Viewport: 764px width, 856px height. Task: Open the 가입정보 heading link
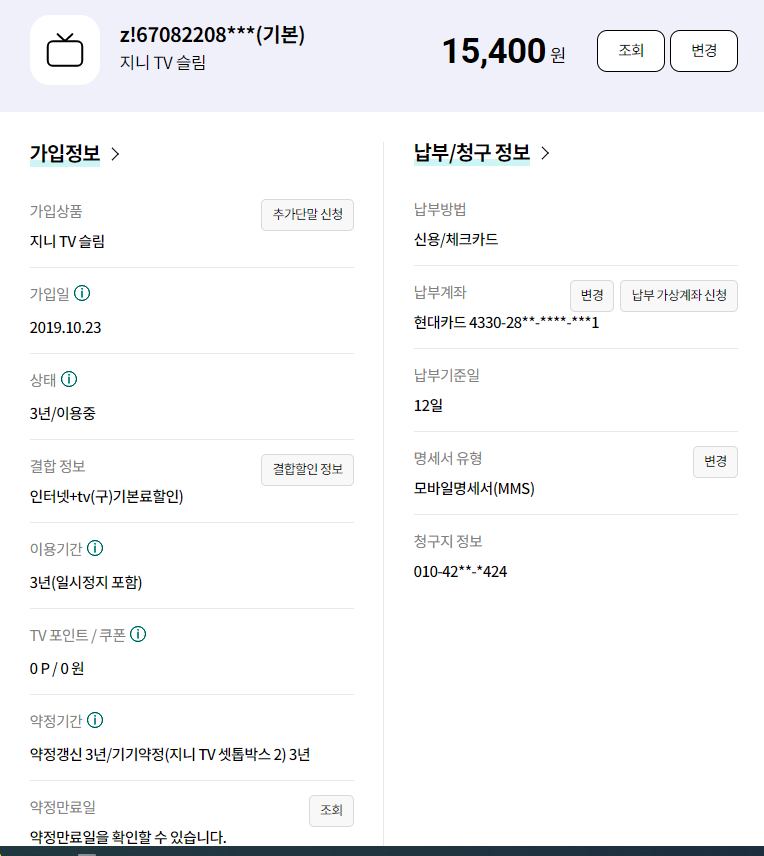65,154
